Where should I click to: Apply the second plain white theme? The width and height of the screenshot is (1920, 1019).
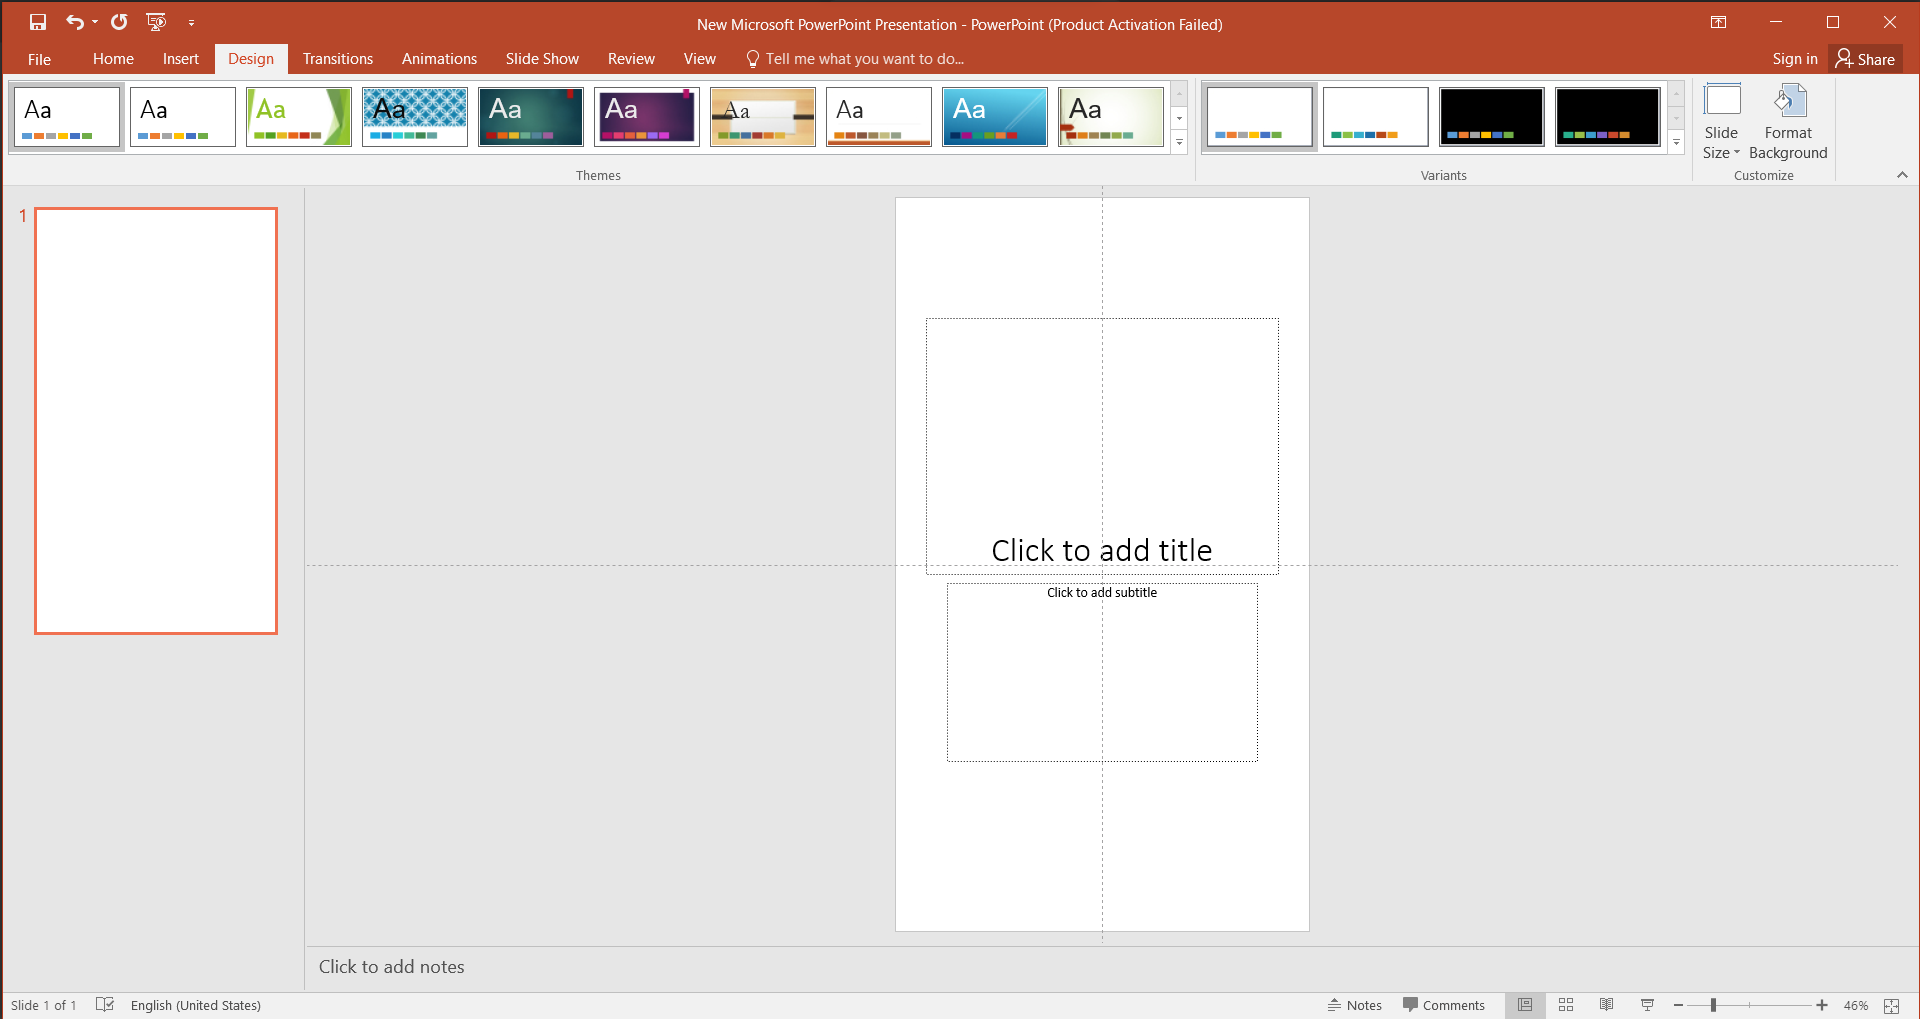point(183,117)
